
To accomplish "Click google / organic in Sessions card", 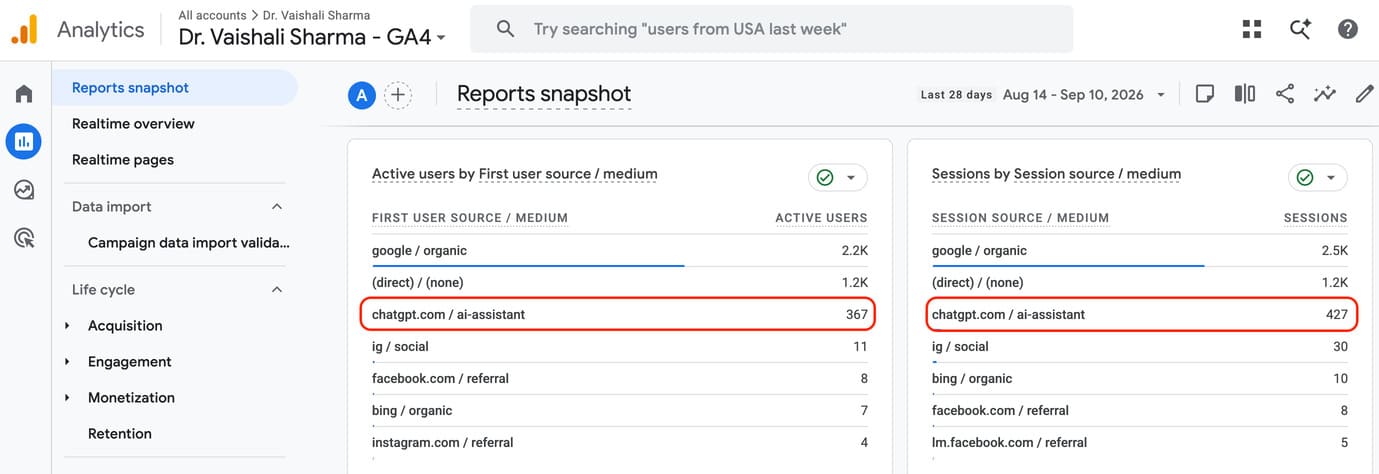I will (979, 250).
